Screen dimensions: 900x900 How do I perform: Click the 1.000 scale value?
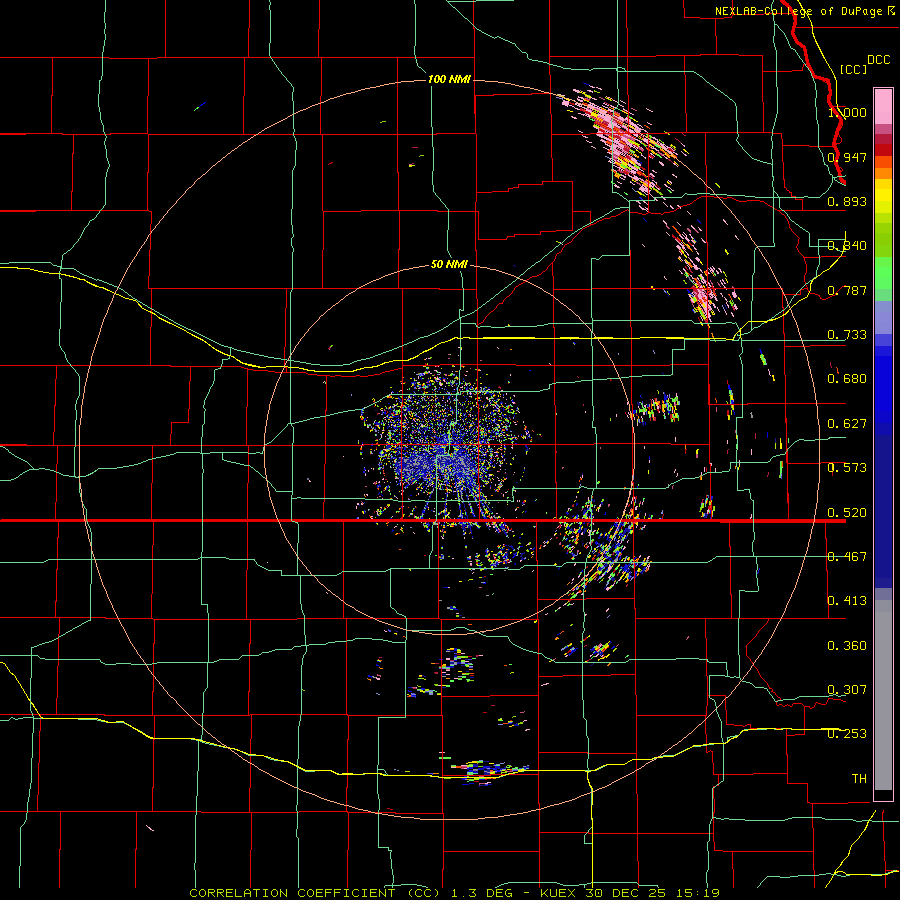pyautogui.click(x=847, y=112)
